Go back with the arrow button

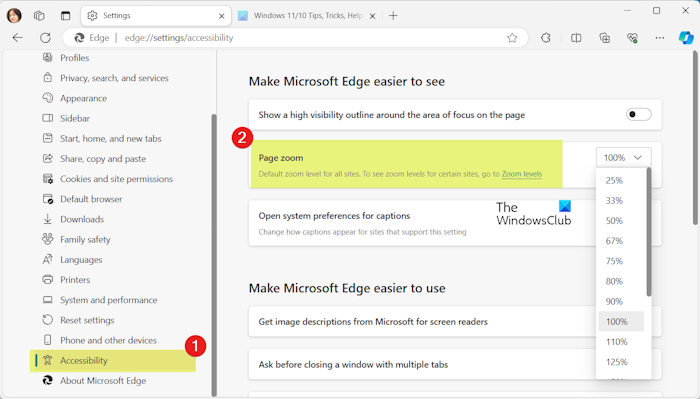click(x=17, y=38)
